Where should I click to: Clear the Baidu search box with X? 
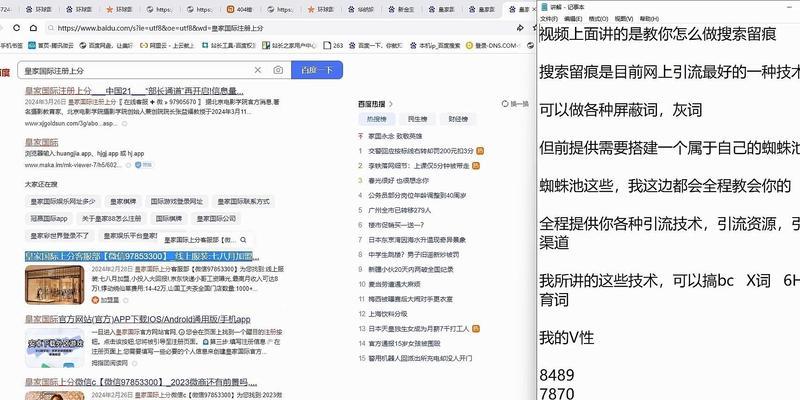tap(258, 70)
